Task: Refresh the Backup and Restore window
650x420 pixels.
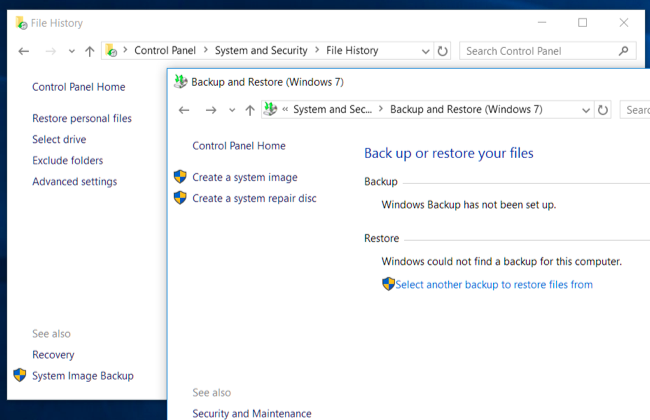Action: 603,110
